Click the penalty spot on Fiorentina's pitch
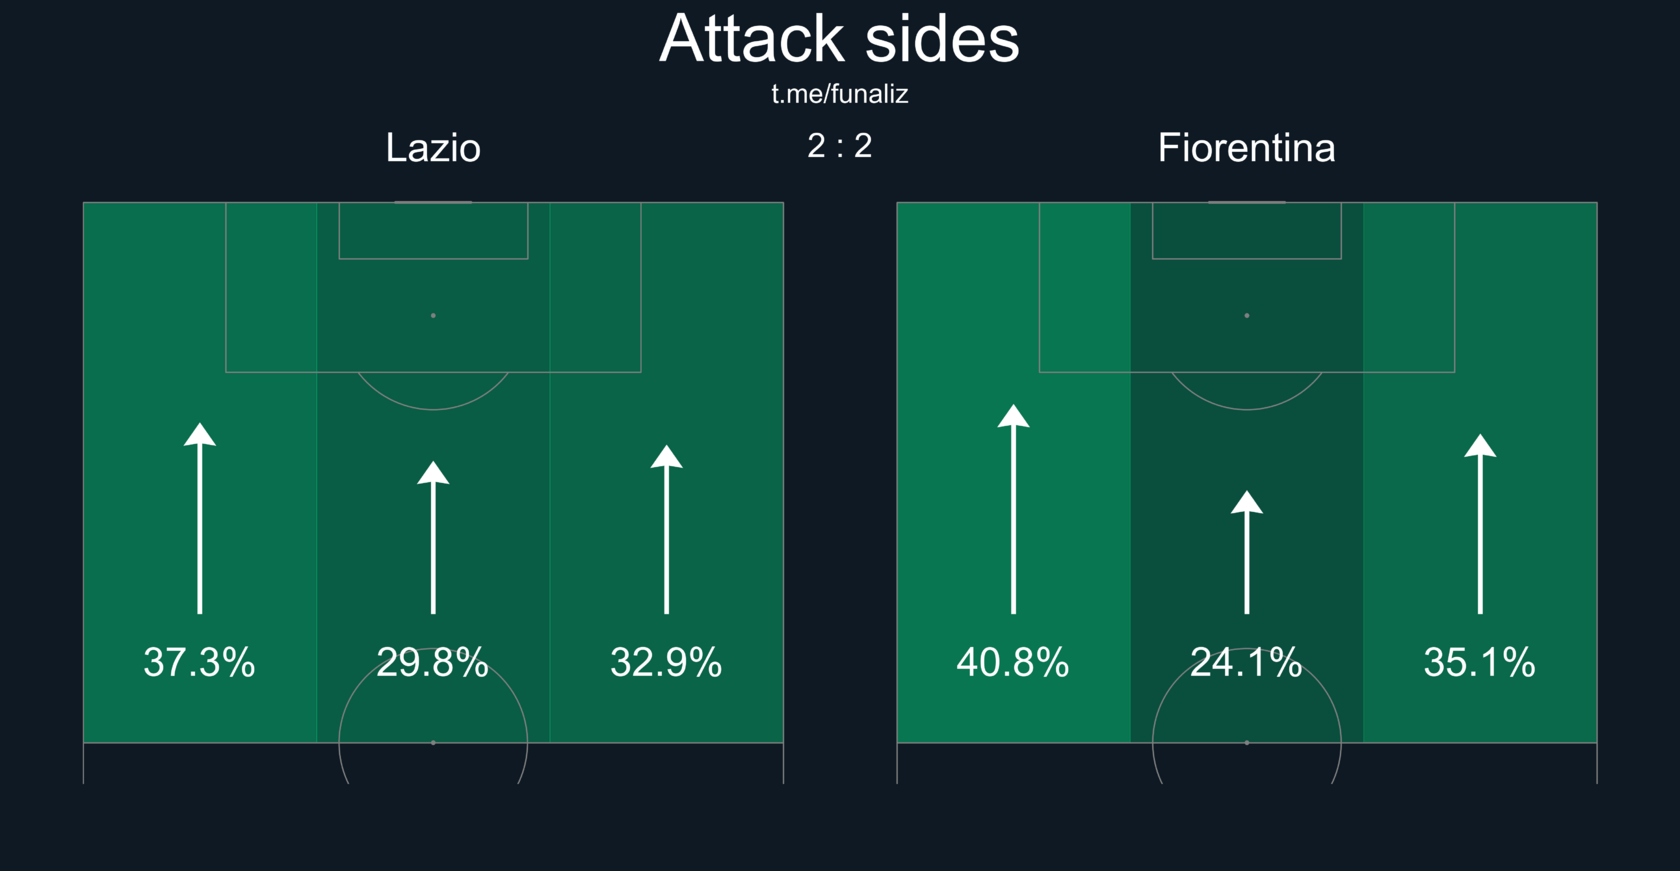This screenshot has height=871, width=1680. click(1246, 315)
